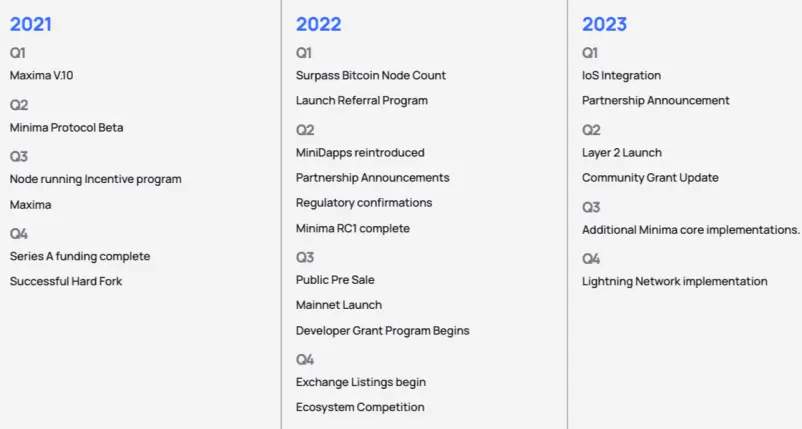Select IoS Integration under 2023
The width and height of the screenshot is (802, 429).
621,76
